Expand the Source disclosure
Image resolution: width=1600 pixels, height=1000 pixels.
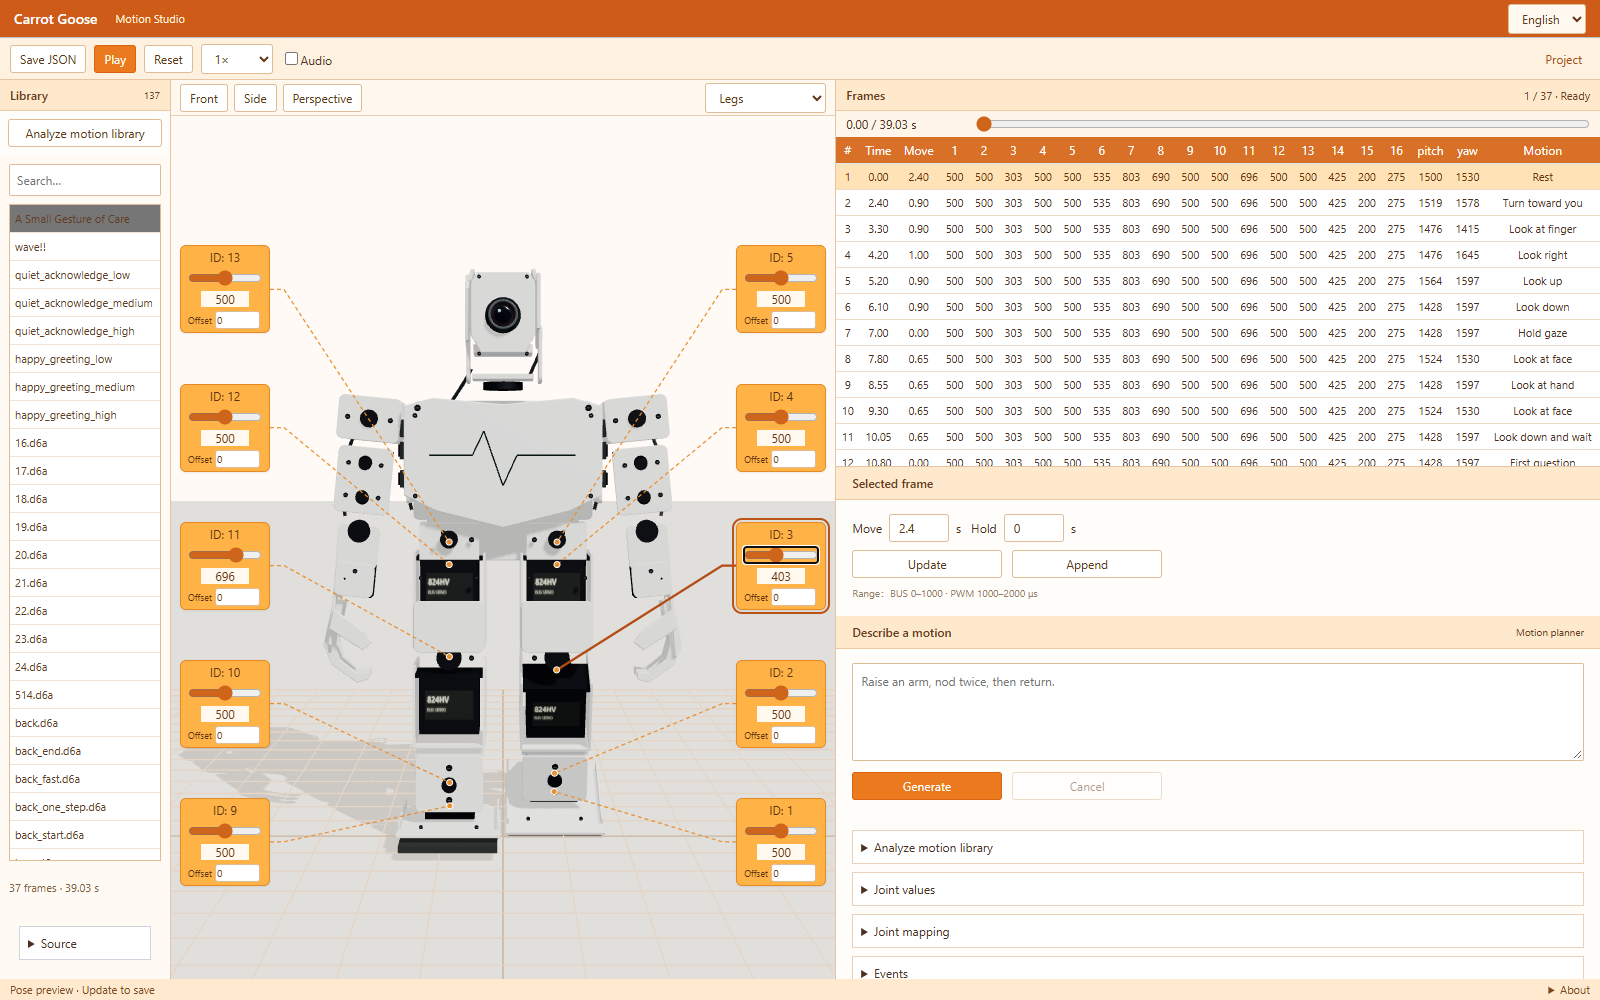(85, 943)
